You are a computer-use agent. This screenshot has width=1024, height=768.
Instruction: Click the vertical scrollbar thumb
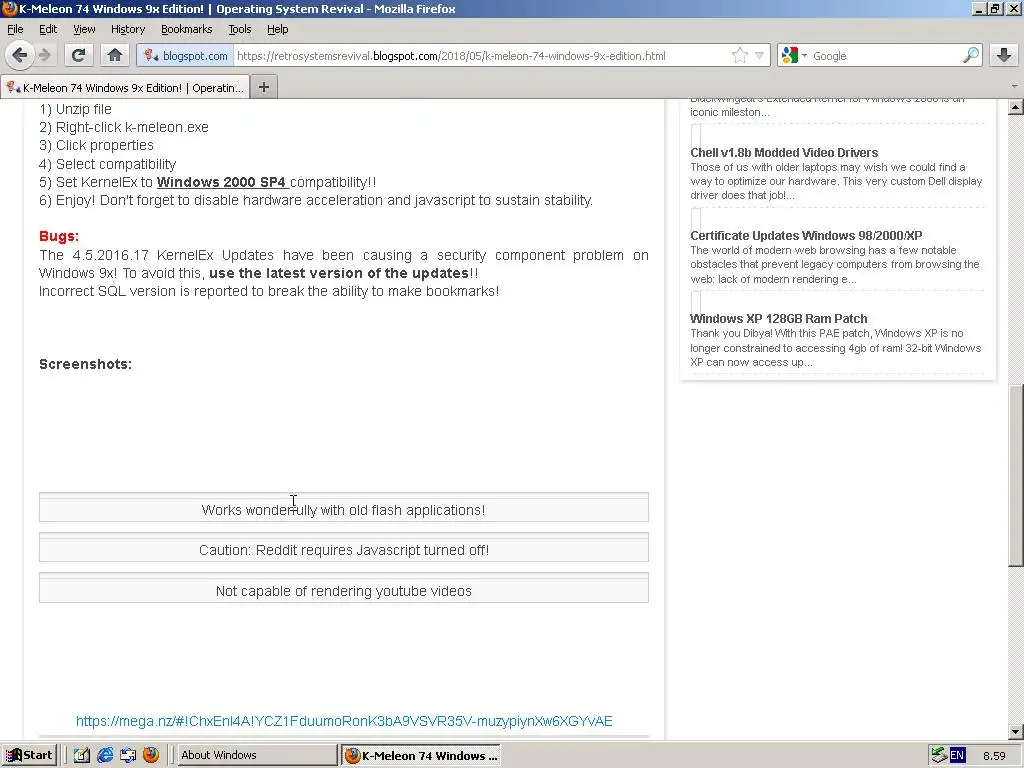point(1016,475)
